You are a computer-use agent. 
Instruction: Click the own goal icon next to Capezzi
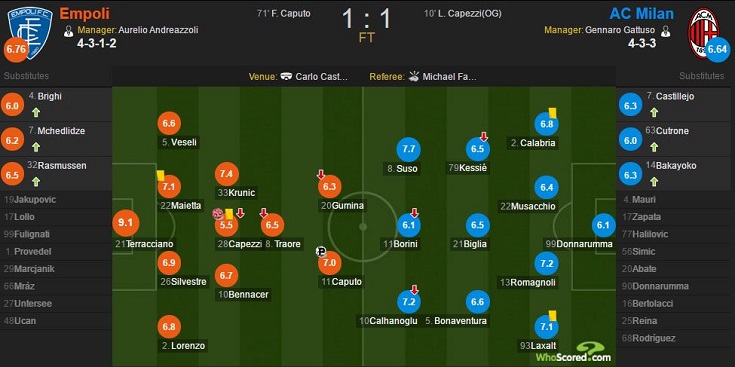(217, 214)
